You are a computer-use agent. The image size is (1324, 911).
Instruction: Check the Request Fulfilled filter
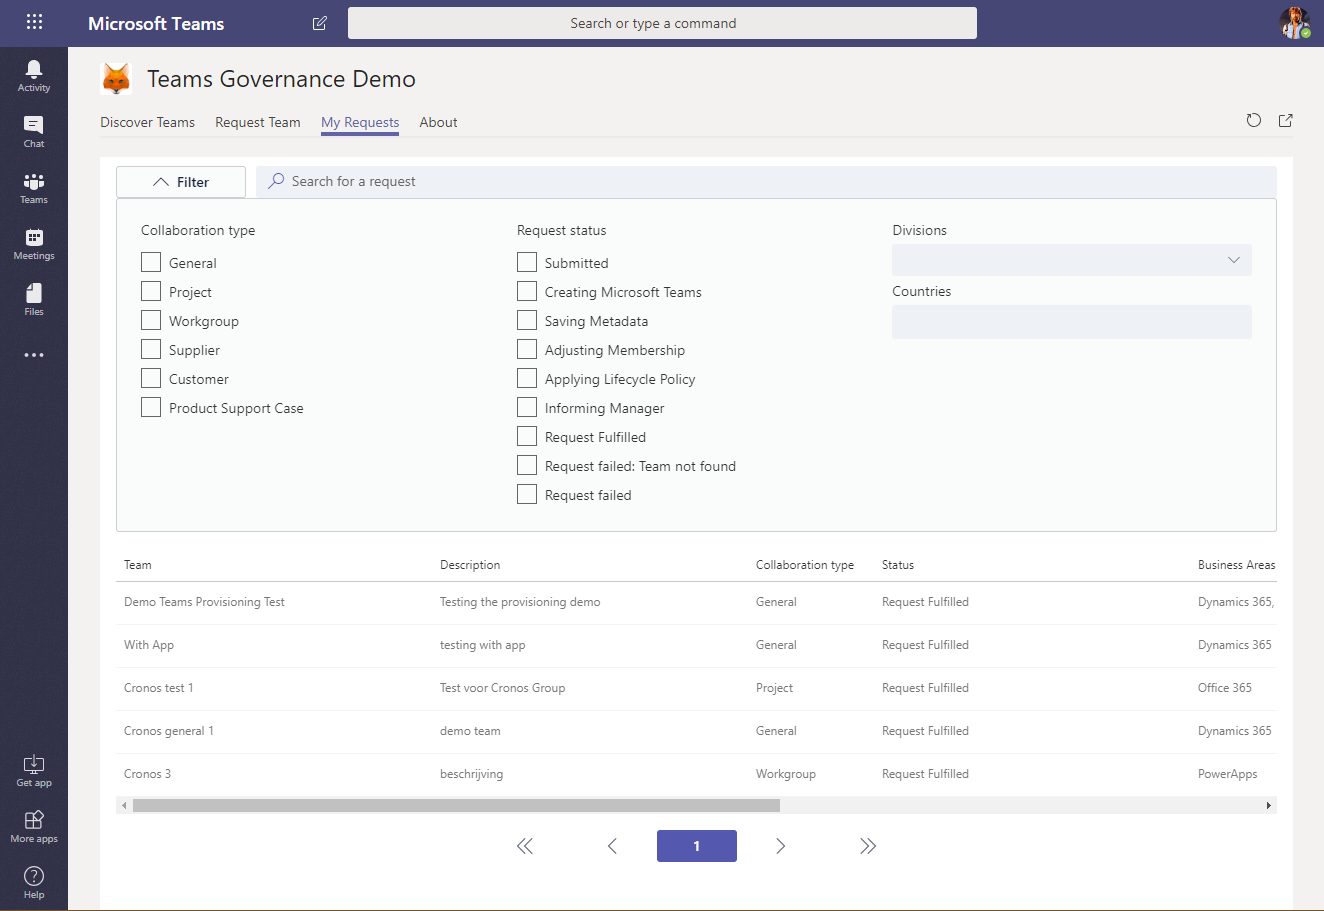click(527, 436)
